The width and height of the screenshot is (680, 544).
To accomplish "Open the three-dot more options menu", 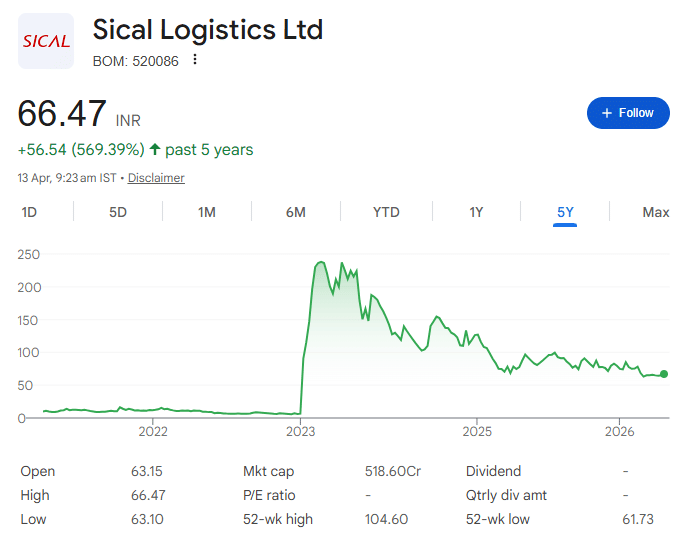I will coord(195,60).
